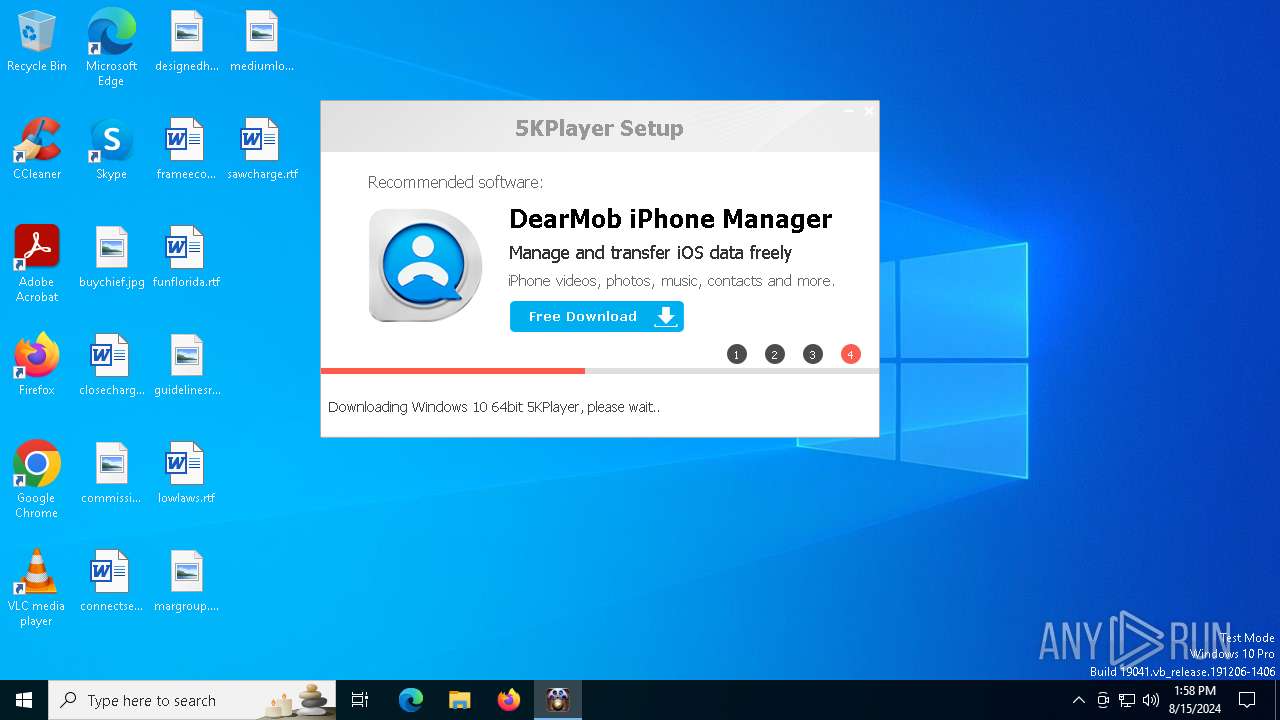Select the designedh image file on desktop
The height and width of the screenshot is (720, 1280).
[x=186, y=42]
